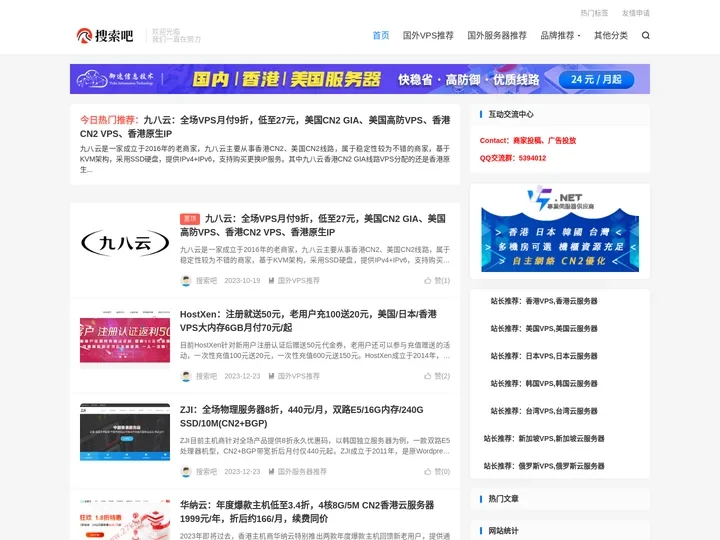
Task: Open ZJI article thumbnail
Action: pyautogui.click(x=125, y=432)
